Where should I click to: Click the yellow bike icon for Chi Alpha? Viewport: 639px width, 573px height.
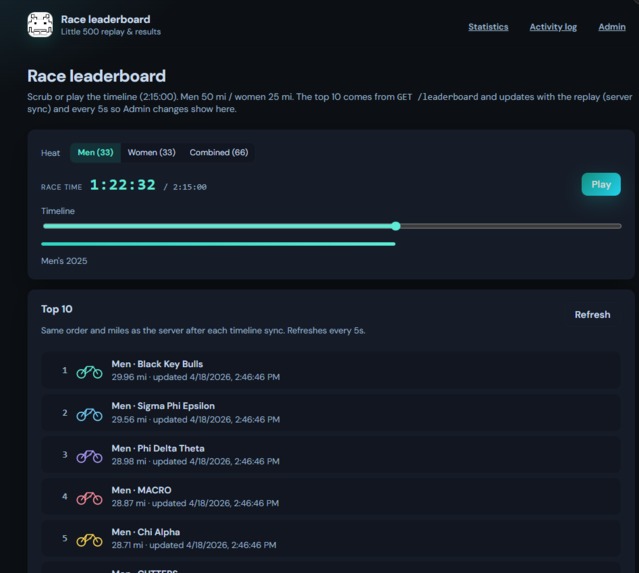(89, 540)
